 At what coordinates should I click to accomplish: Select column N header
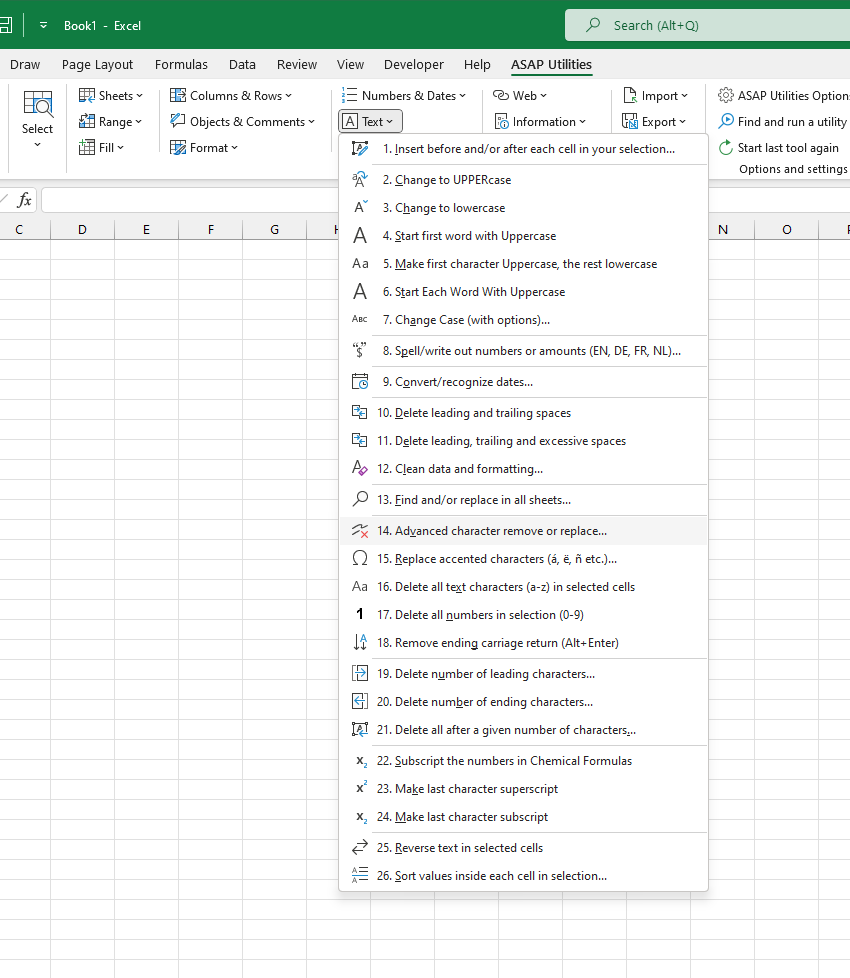pyautogui.click(x=723, y=230)
